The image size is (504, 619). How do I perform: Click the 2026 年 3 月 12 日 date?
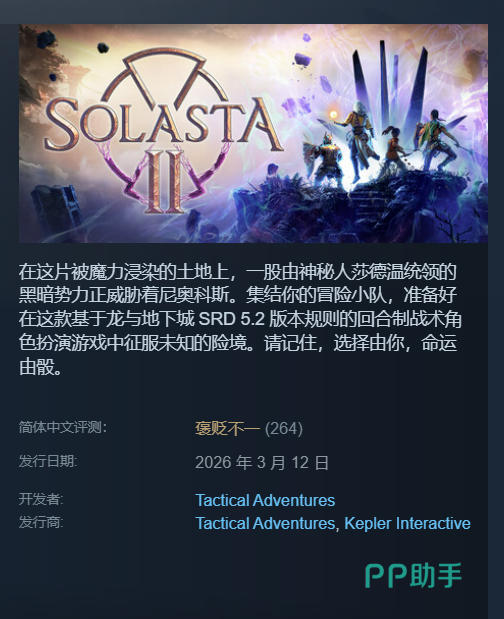262,463
